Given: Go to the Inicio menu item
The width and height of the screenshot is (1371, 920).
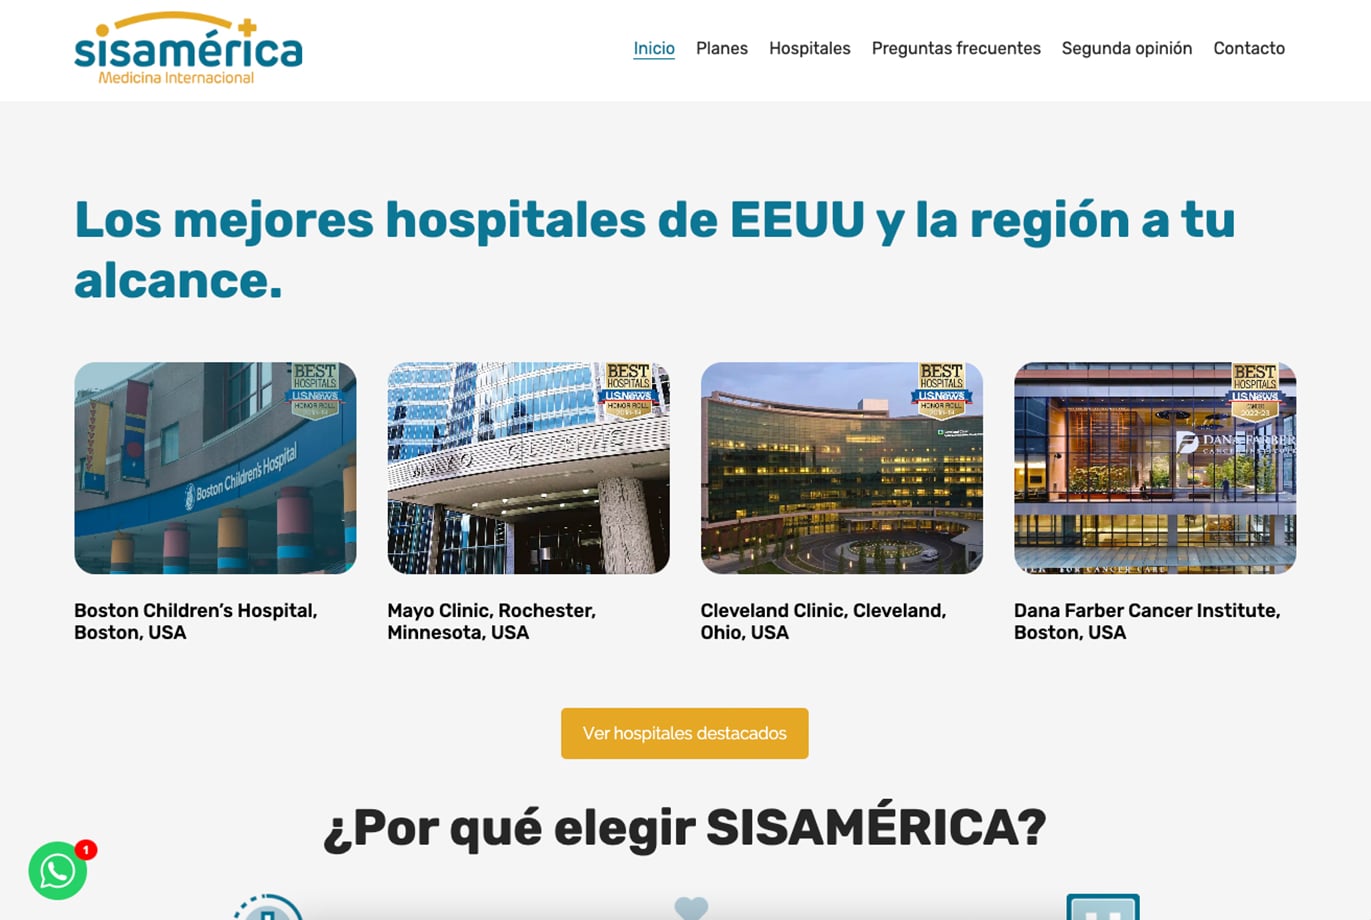Looking at the screenshot, I should pyautogui.click(x=654, y=48).
